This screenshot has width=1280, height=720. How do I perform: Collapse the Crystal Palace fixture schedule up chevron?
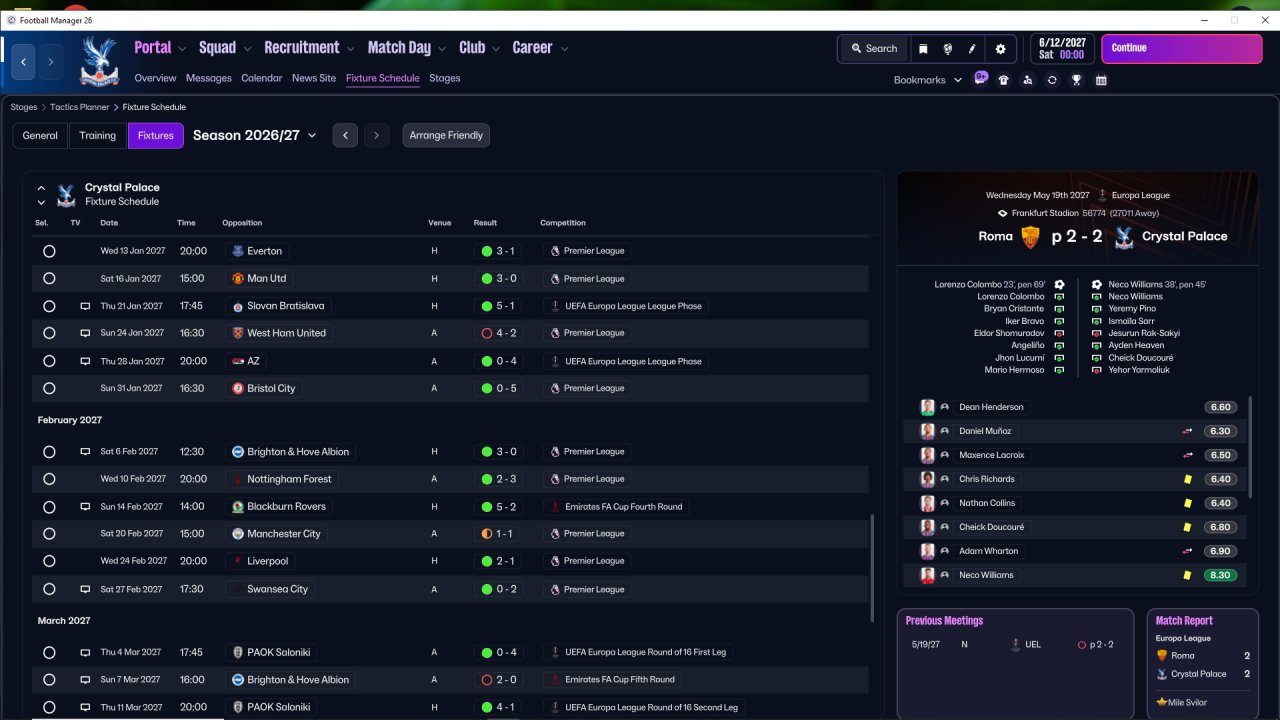pyautogui.click(x=41, y=188)
